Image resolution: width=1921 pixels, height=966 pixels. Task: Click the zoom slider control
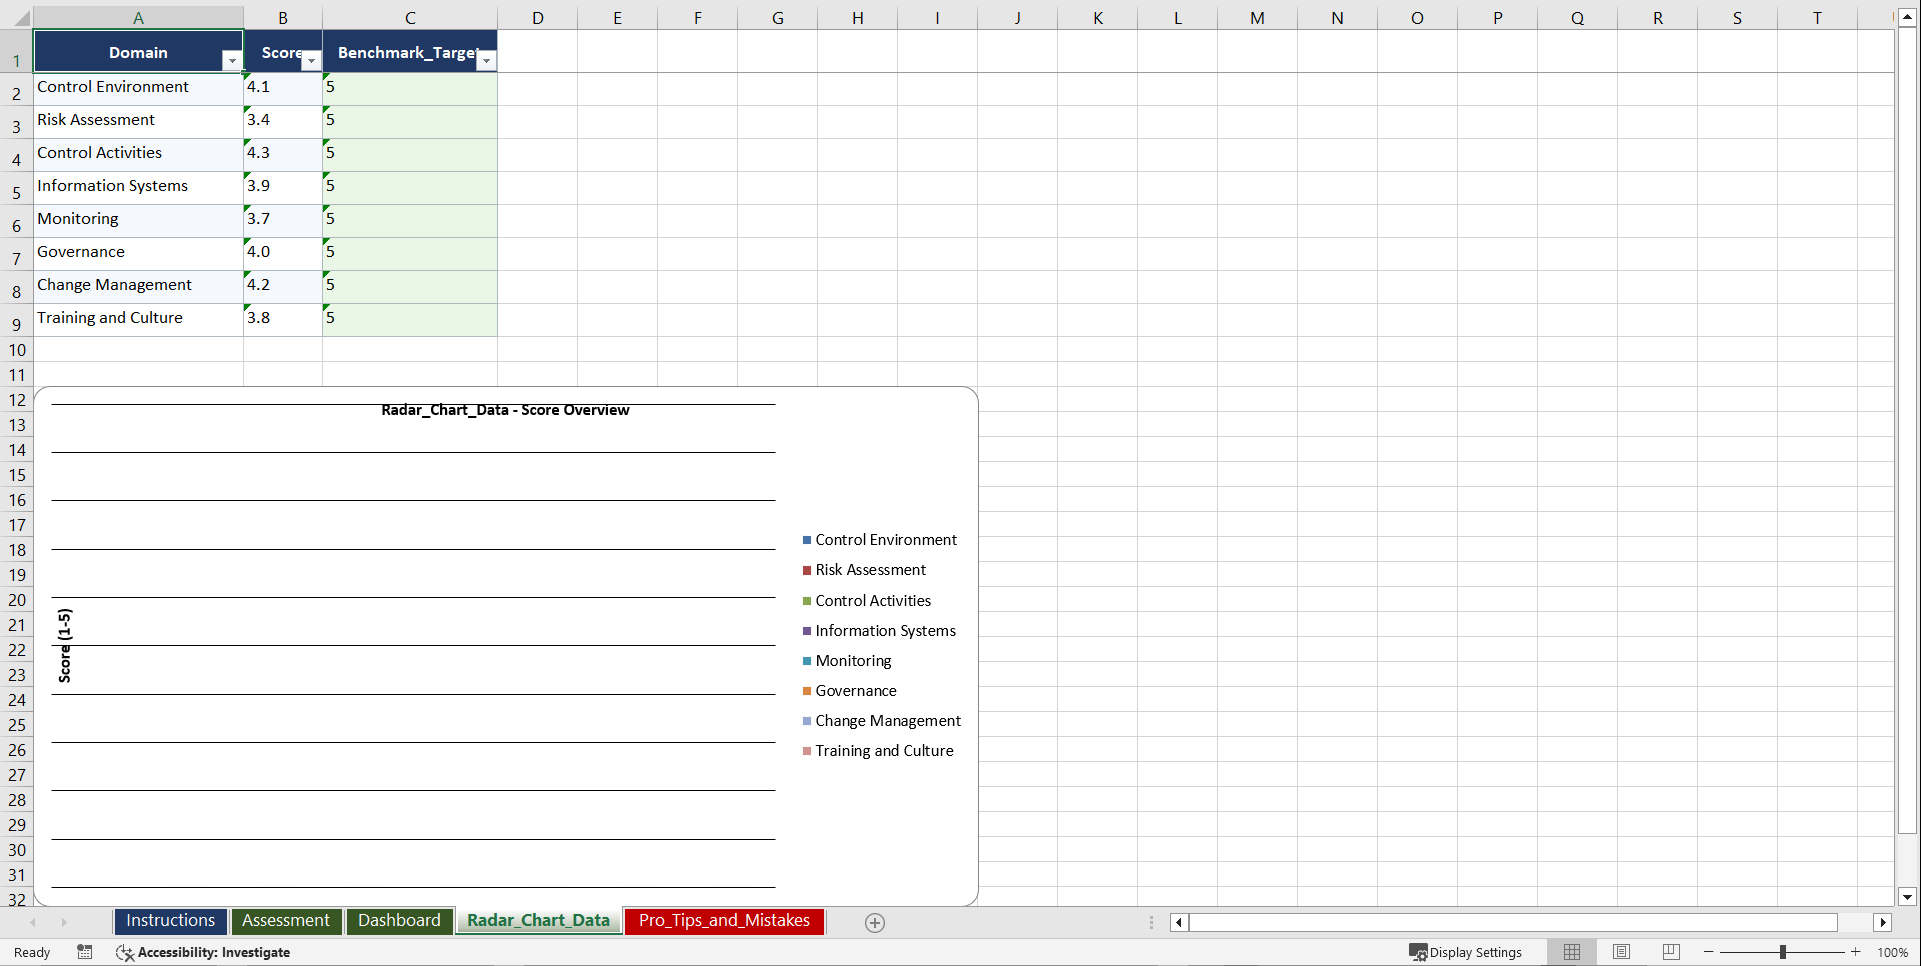[x=1783, y=952]
